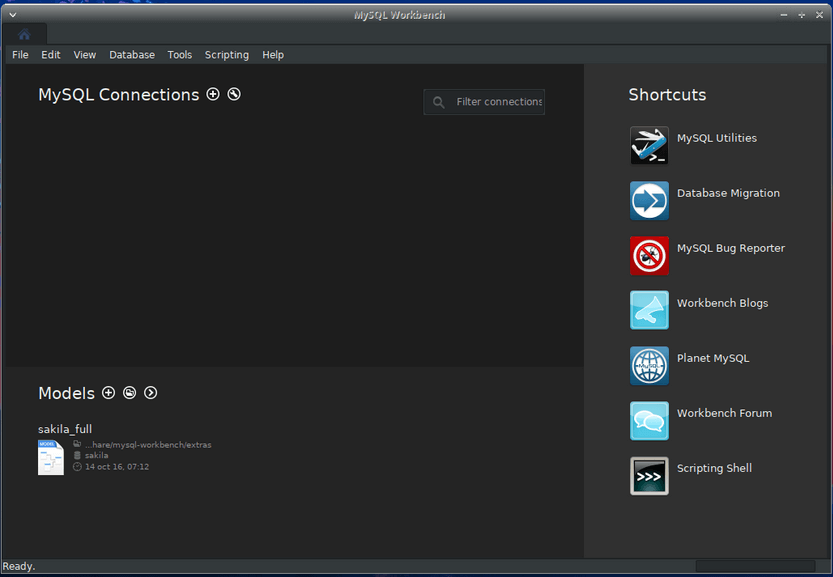Viewport: 833px width, 577px height.
Task: Launch MySQL Utilities shortcut icon
Action: [x=649, y=146]
